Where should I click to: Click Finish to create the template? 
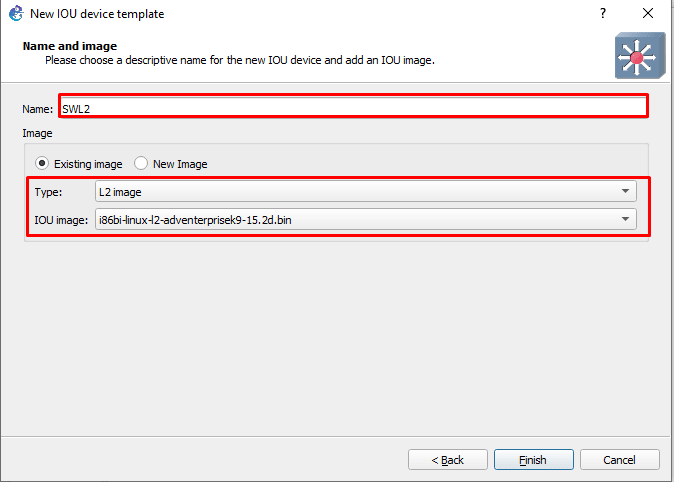(x=533, y=460)
